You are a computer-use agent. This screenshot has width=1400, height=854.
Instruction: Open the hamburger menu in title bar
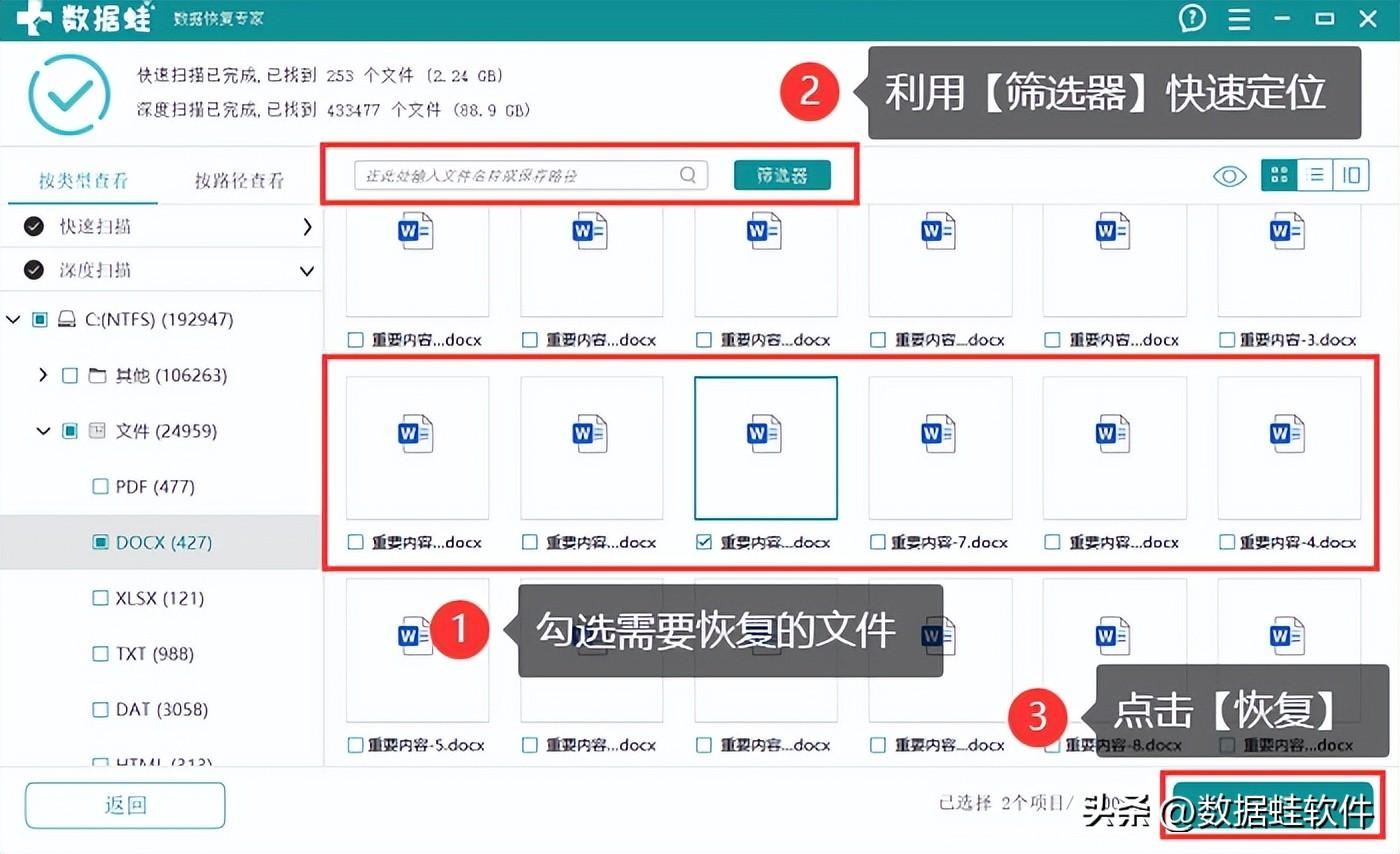[1239, 19]
